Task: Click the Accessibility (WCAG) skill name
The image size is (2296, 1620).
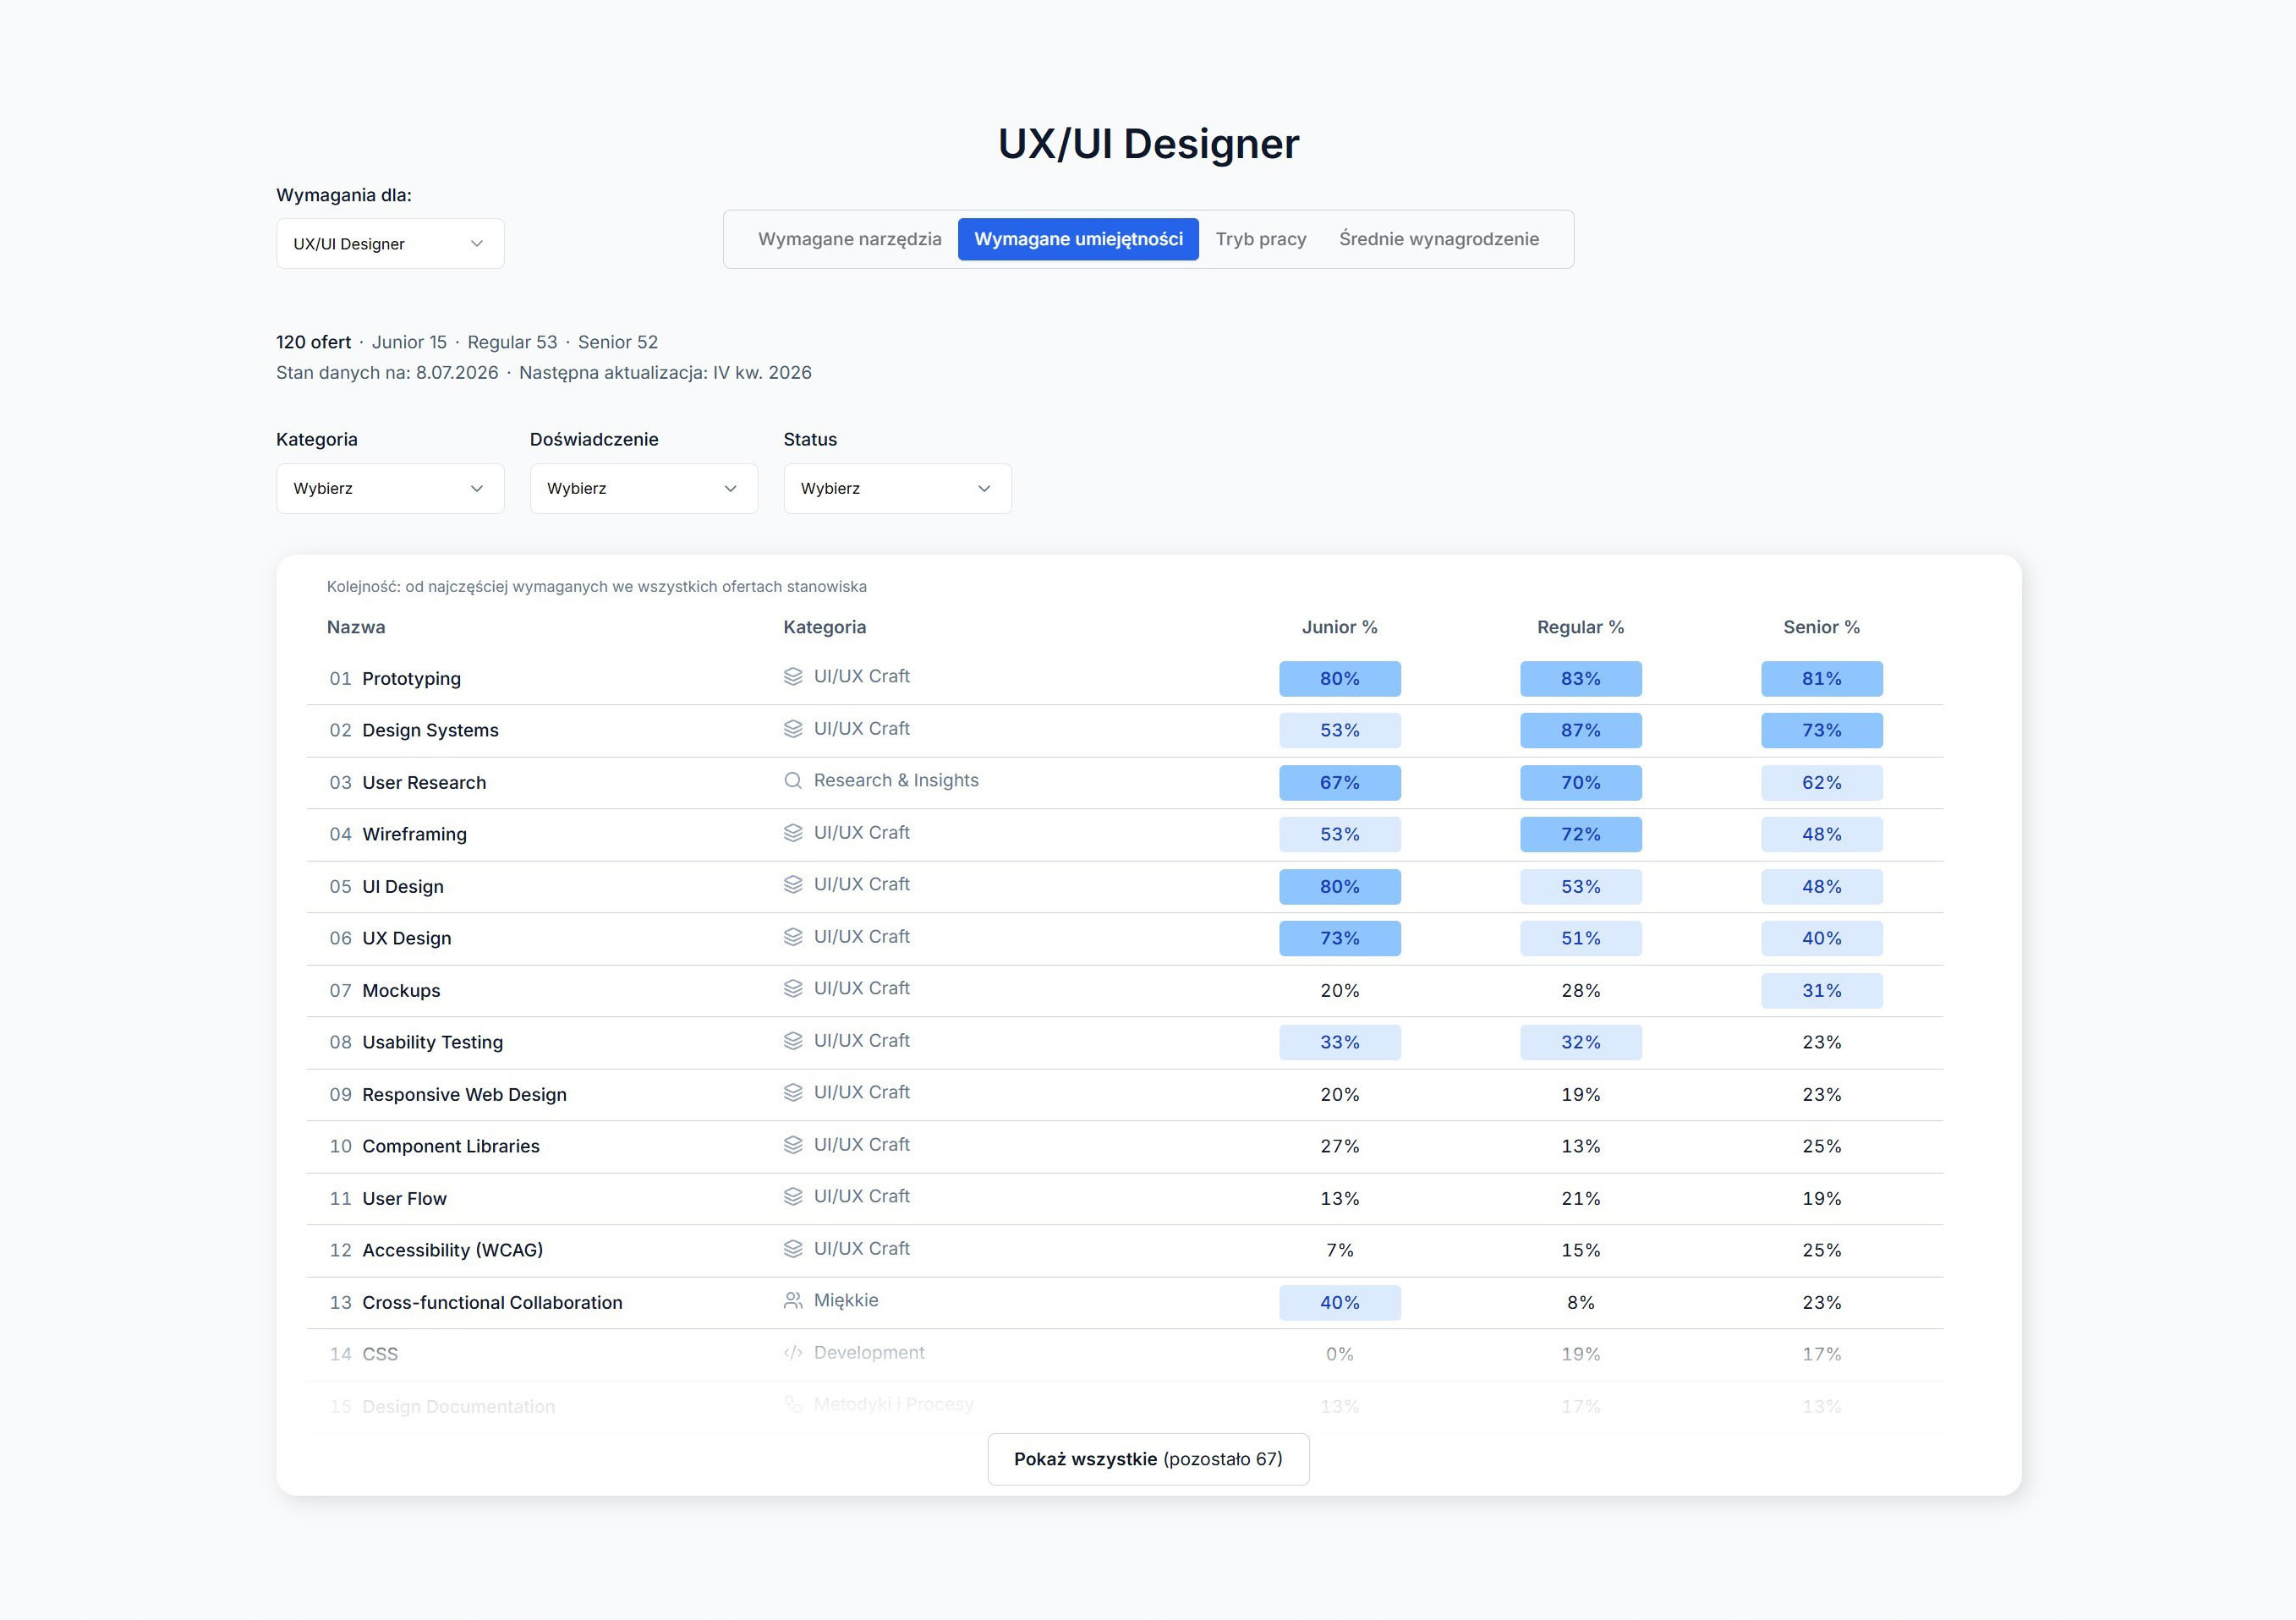Action: pyautogui.click(x=452, y=1250)
